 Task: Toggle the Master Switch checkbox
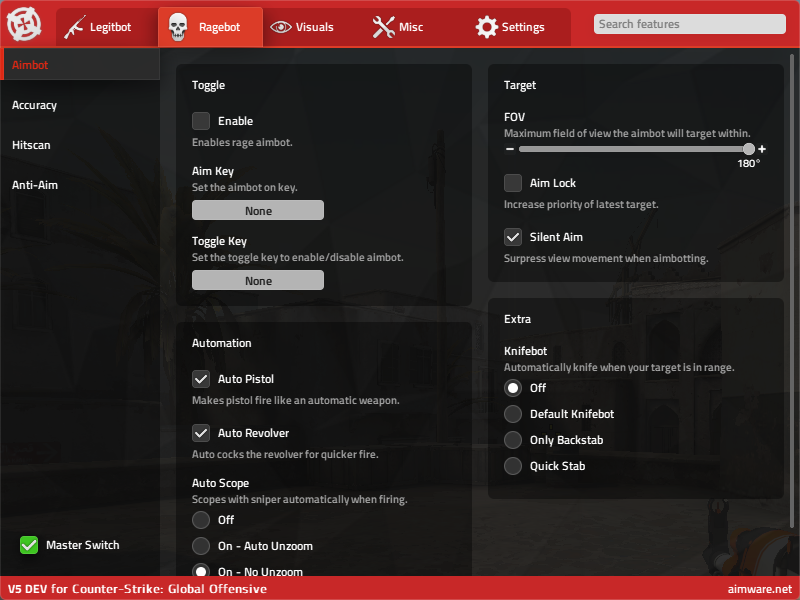tap(29, 545)
